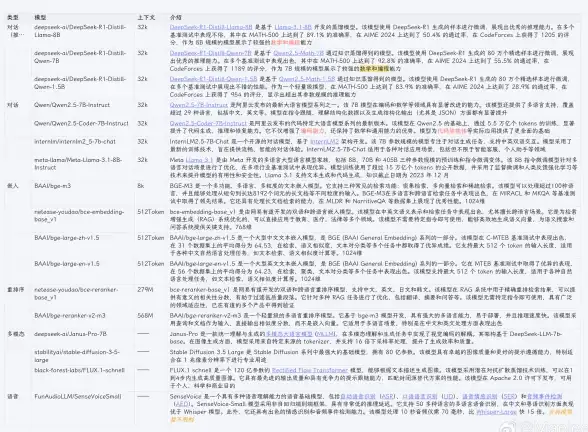Click 32k context value in Meta-Llama-3.1 row

(142, 160)
